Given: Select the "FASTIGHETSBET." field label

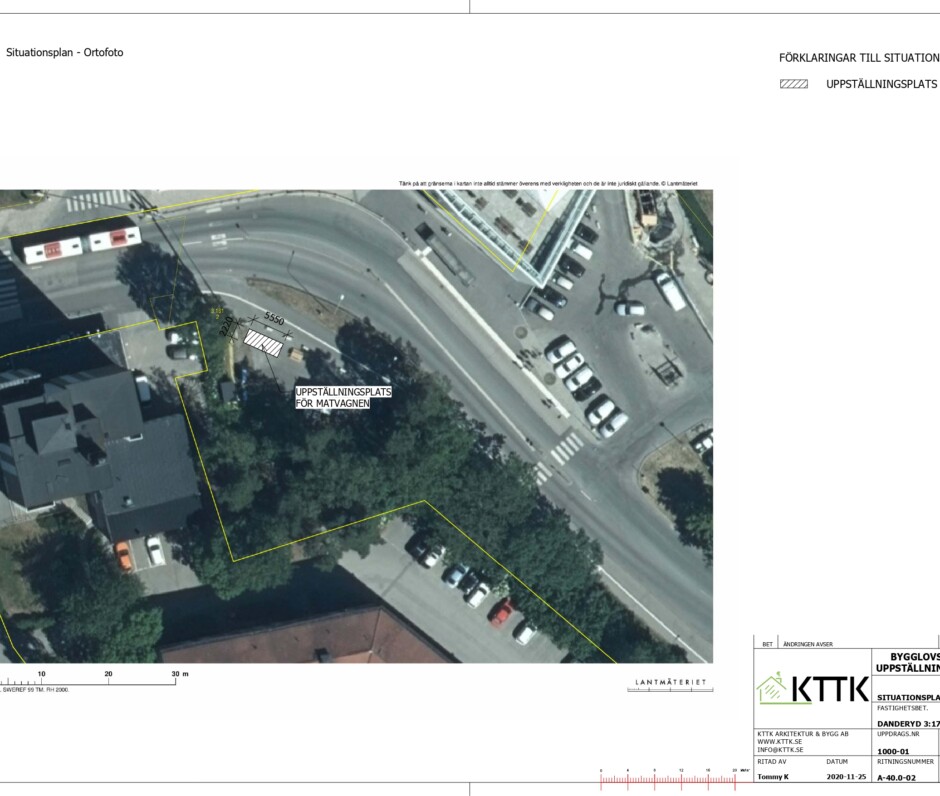Looking at the screenshot, I should [902, 708].
